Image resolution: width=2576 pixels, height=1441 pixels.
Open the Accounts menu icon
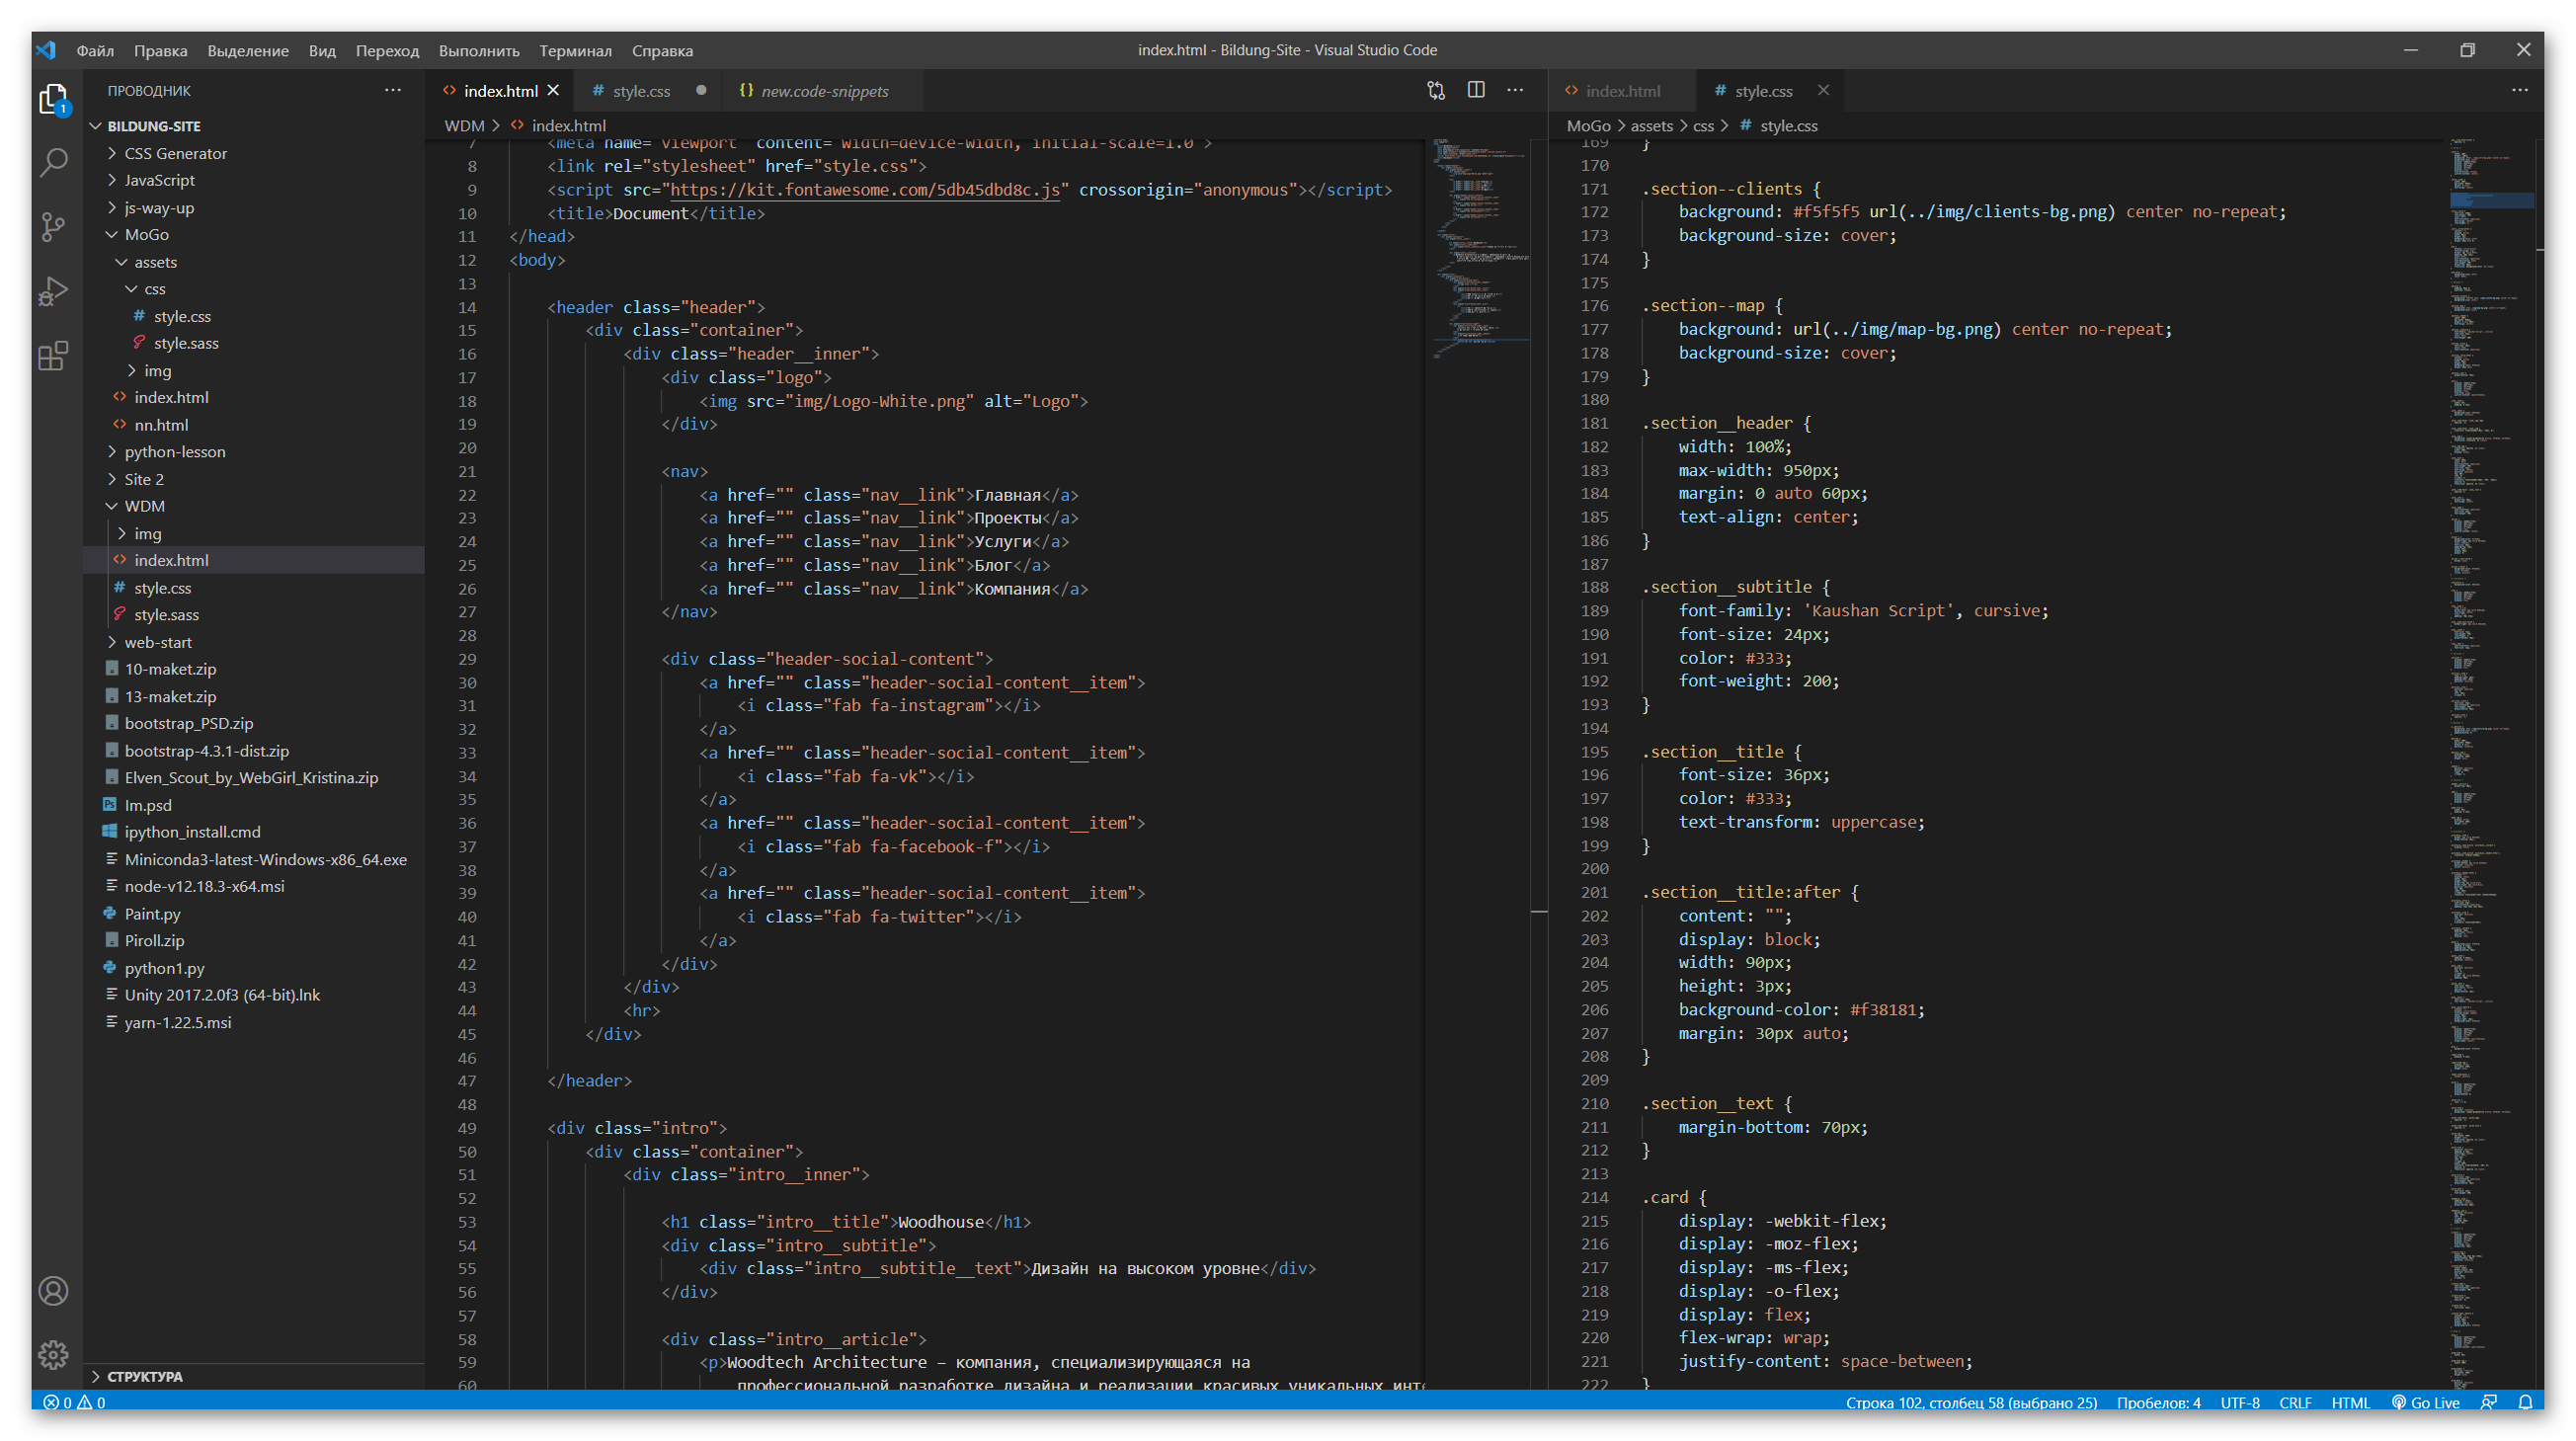click(54, 1290)
